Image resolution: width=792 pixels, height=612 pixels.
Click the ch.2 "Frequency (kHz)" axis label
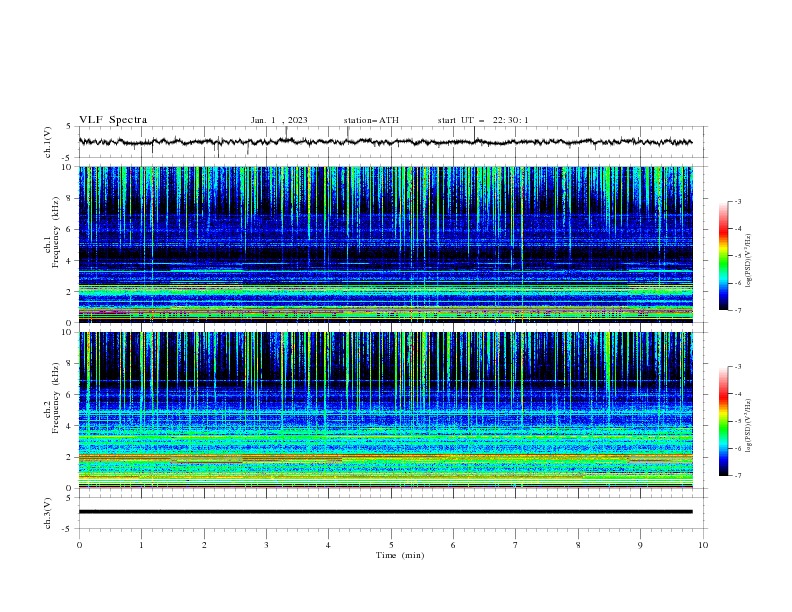click(x=56, y=398)
